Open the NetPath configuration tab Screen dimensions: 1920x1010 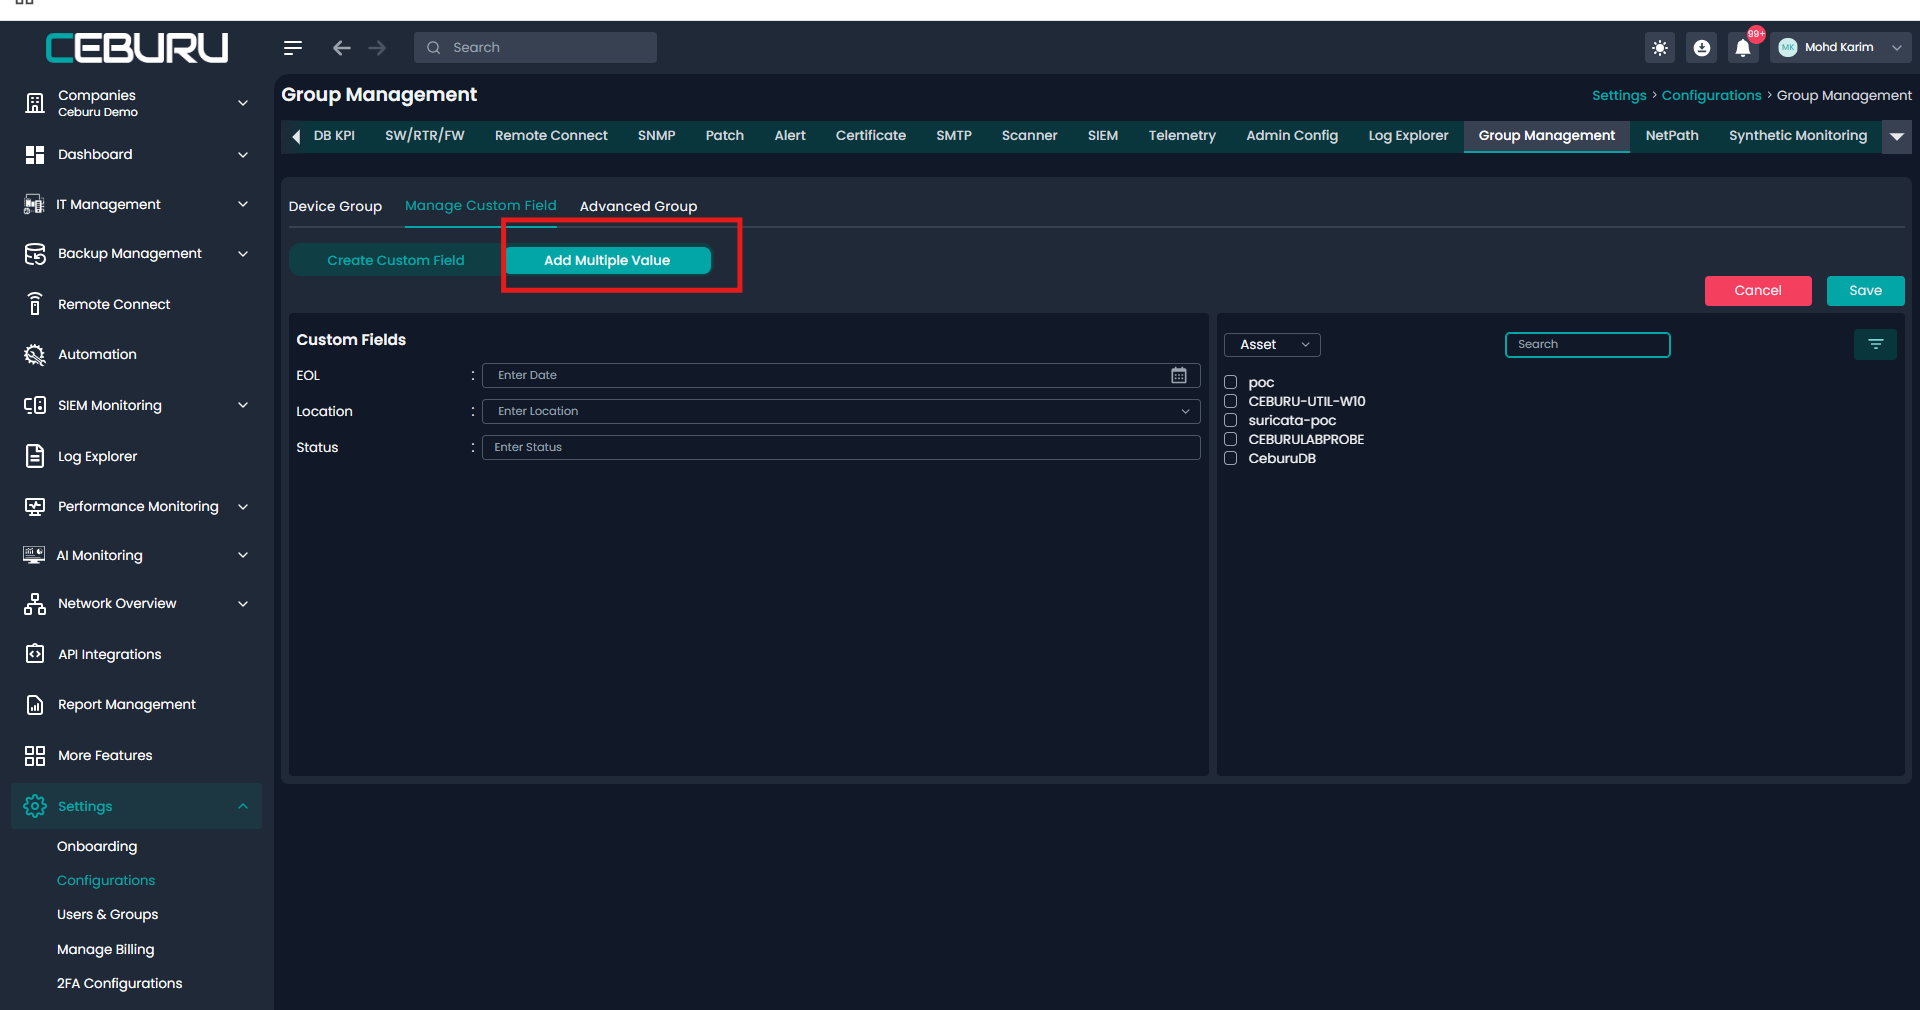tap(1672, 136)
